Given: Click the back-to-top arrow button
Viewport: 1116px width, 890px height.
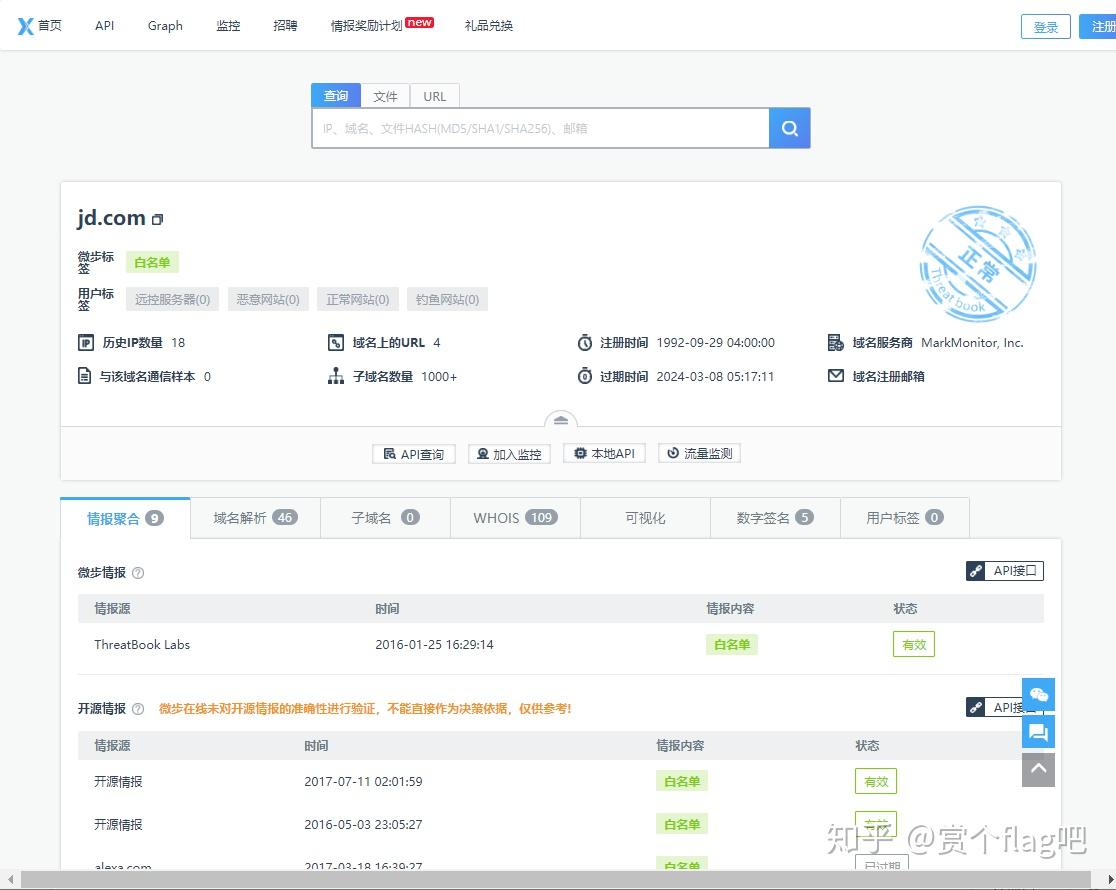Looking at the screenshot, I should click(x=1038, y=769).
